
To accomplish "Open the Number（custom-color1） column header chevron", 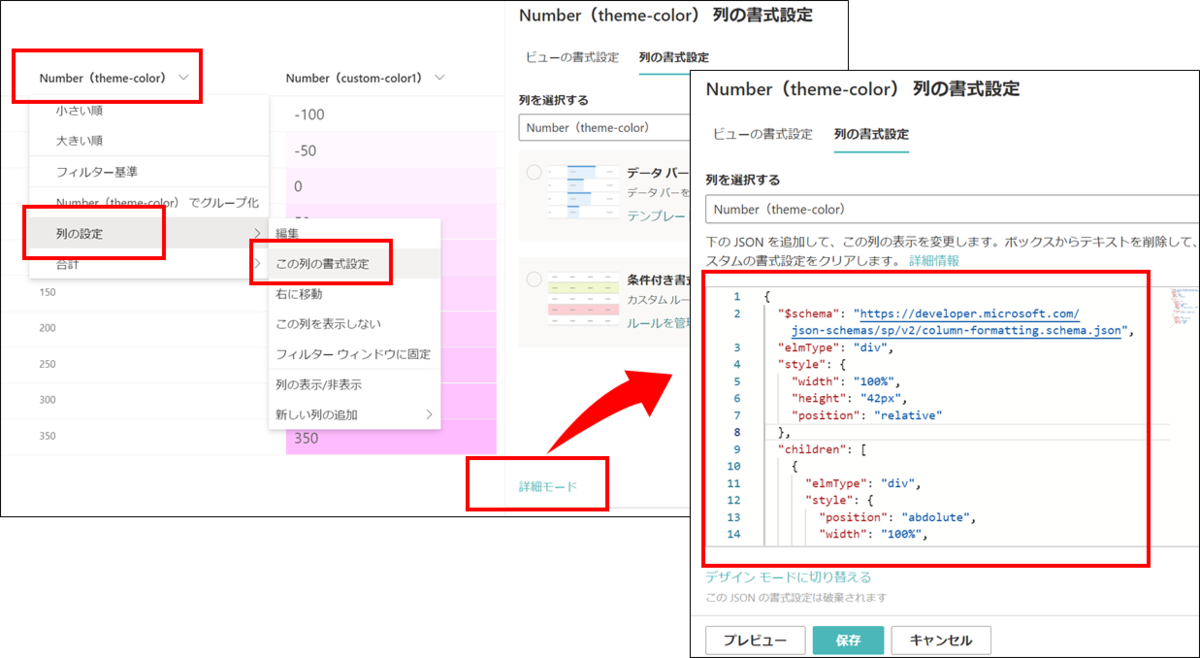I will [440, 77].
